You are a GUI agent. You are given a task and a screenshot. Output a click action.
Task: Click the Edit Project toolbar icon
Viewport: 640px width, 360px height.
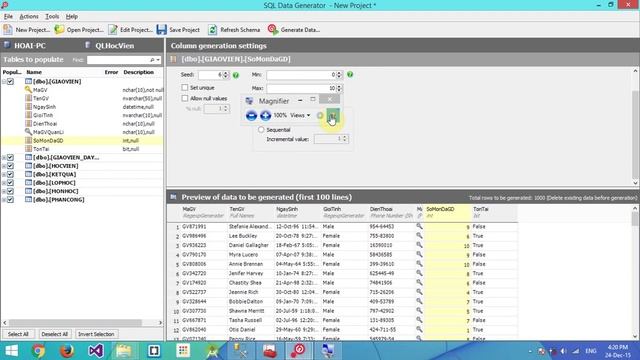coord(113,29)
